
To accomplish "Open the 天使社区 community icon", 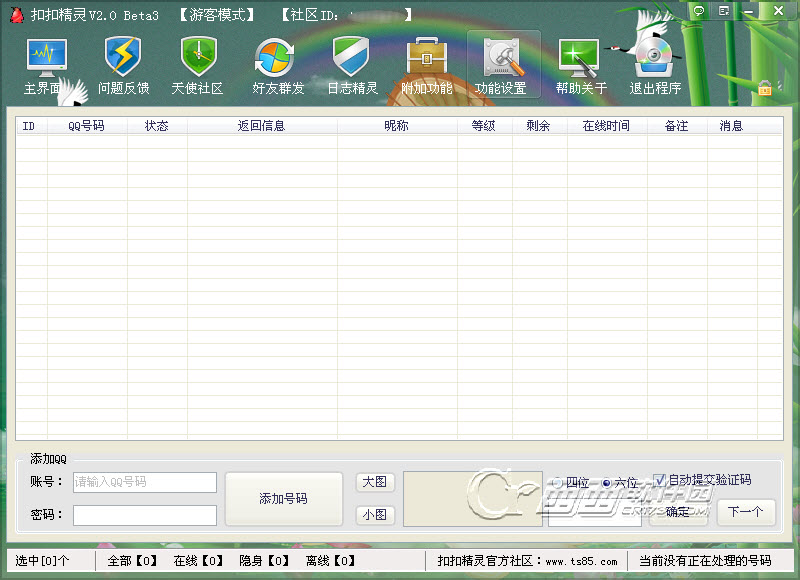I will coord(198,65).
